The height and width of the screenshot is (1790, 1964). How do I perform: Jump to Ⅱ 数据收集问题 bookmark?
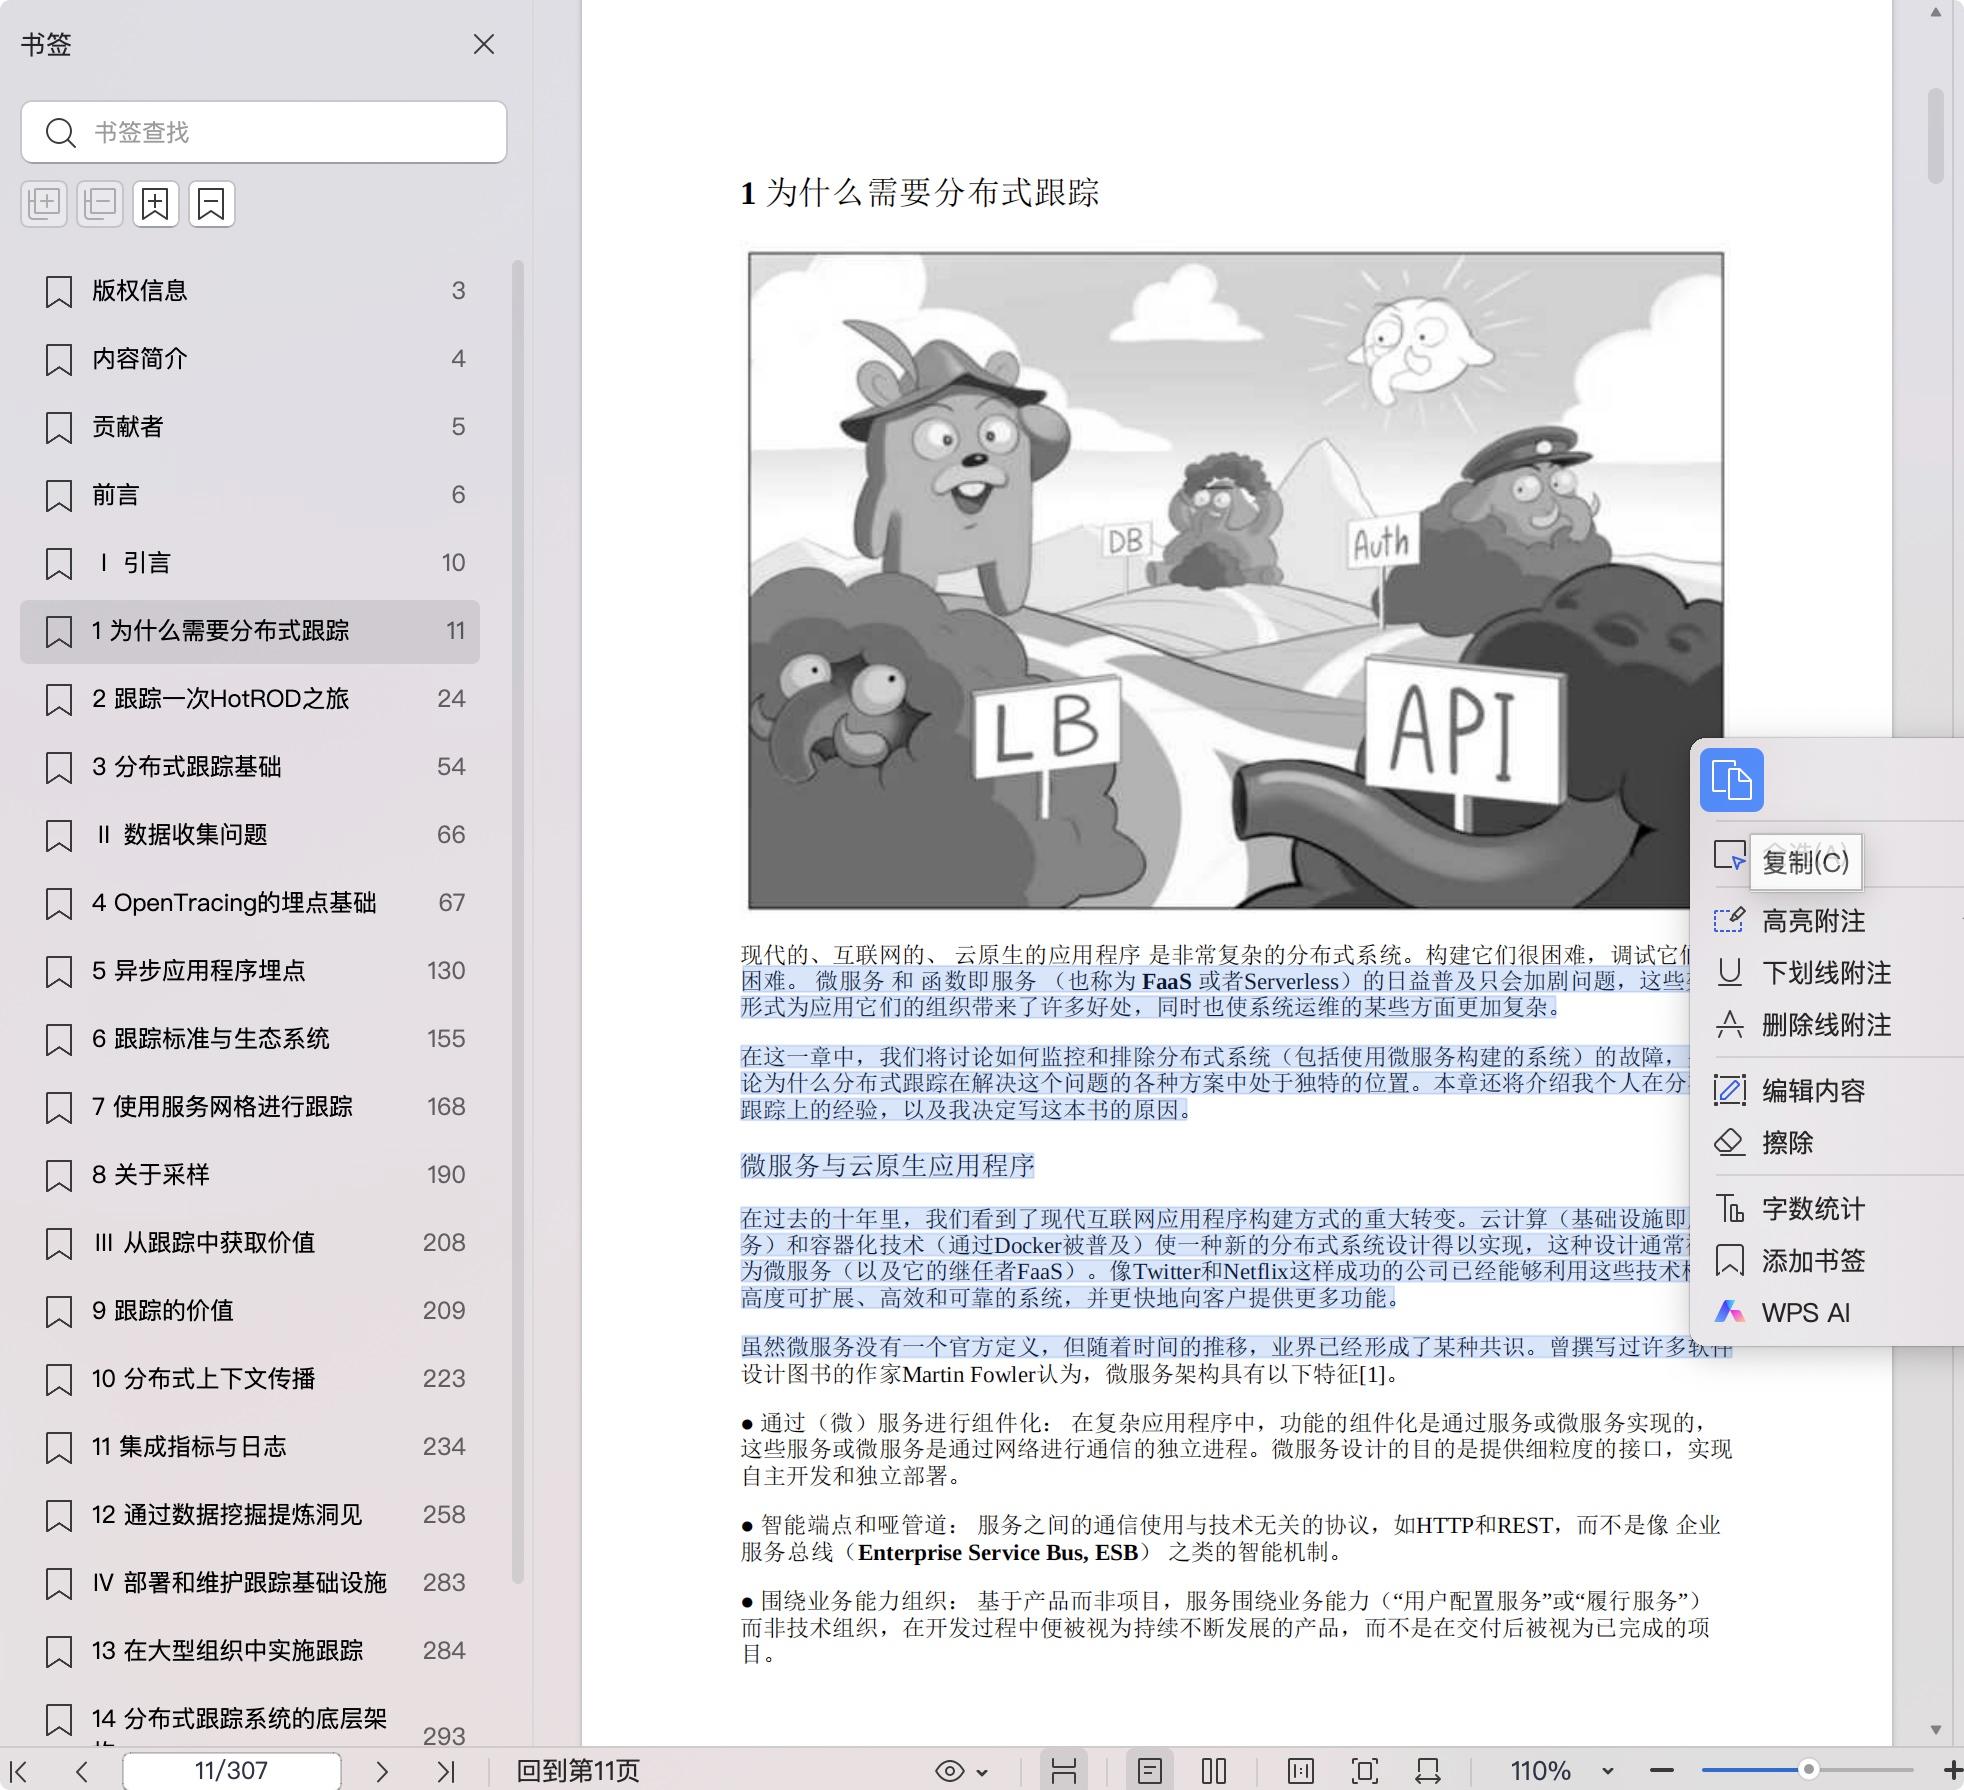tap(250, 835)
